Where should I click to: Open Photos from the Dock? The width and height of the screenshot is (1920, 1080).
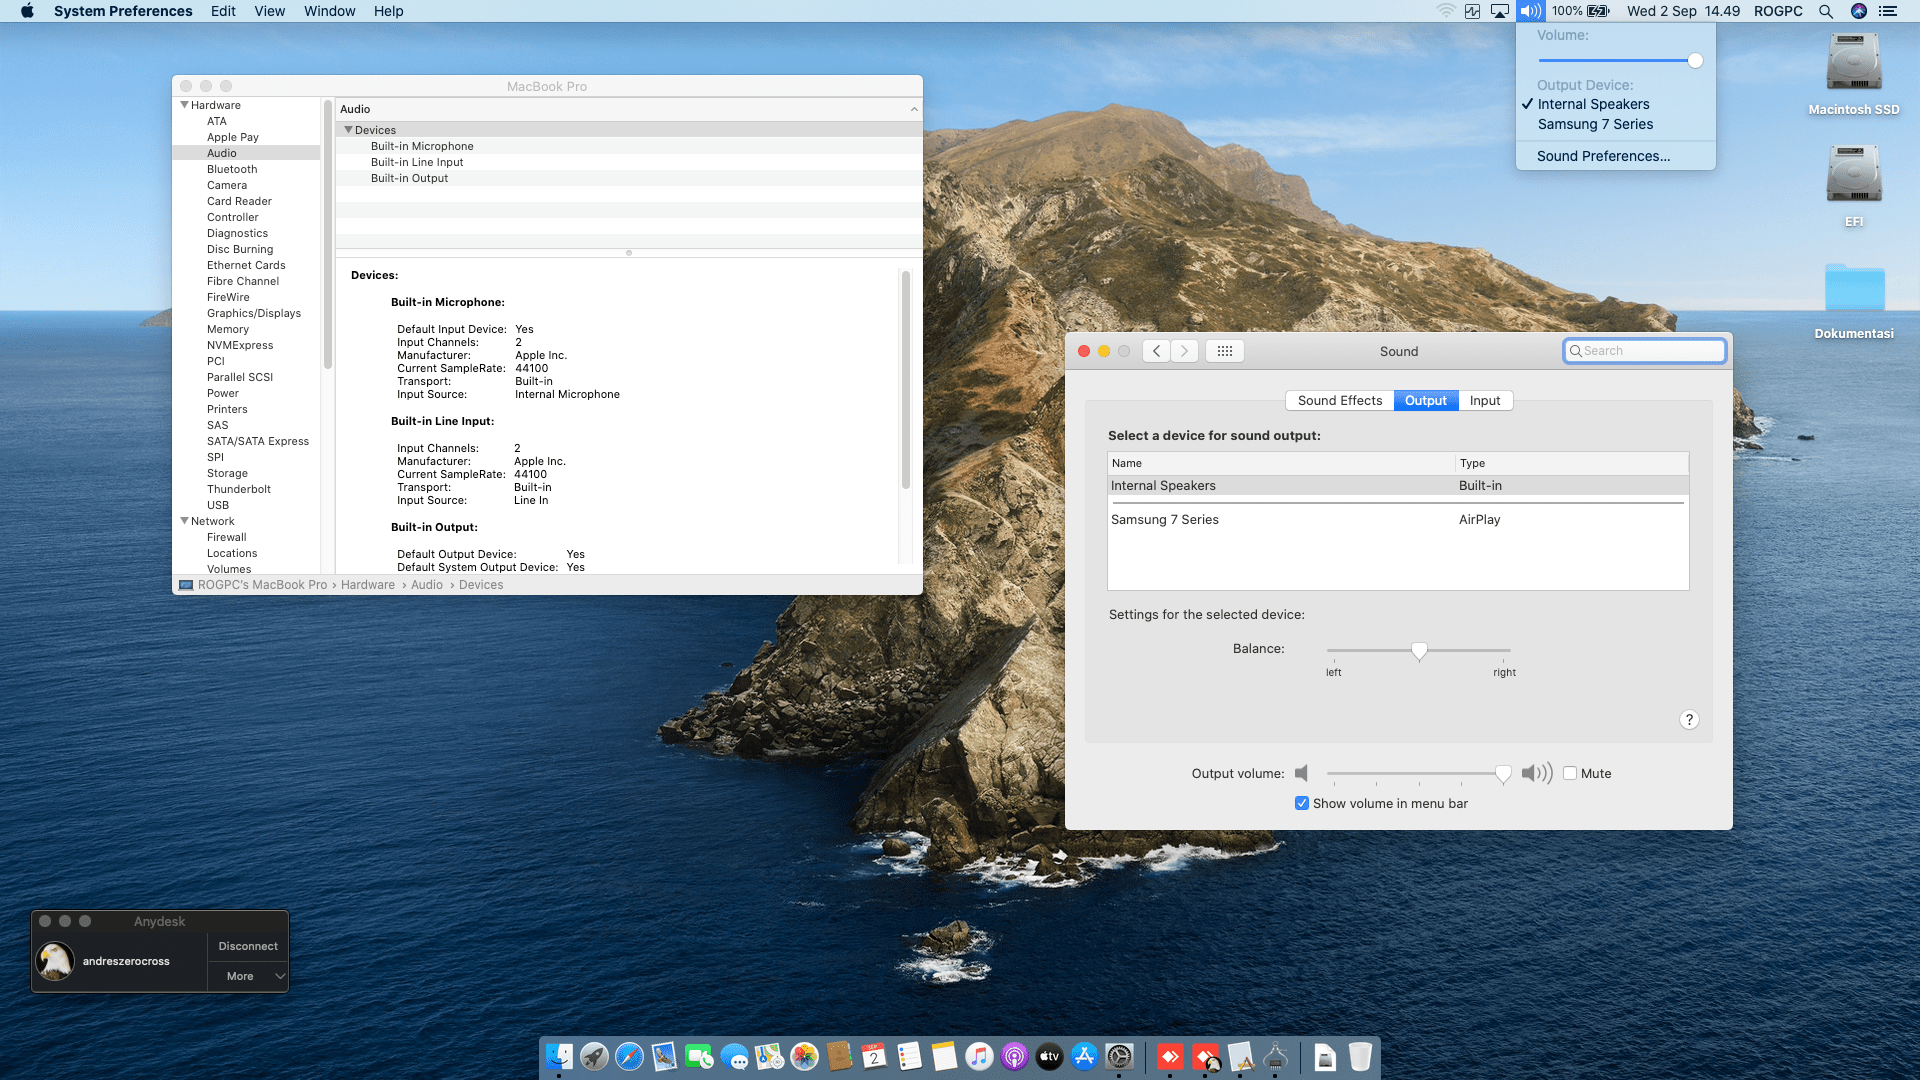[x=804, y=1056]
